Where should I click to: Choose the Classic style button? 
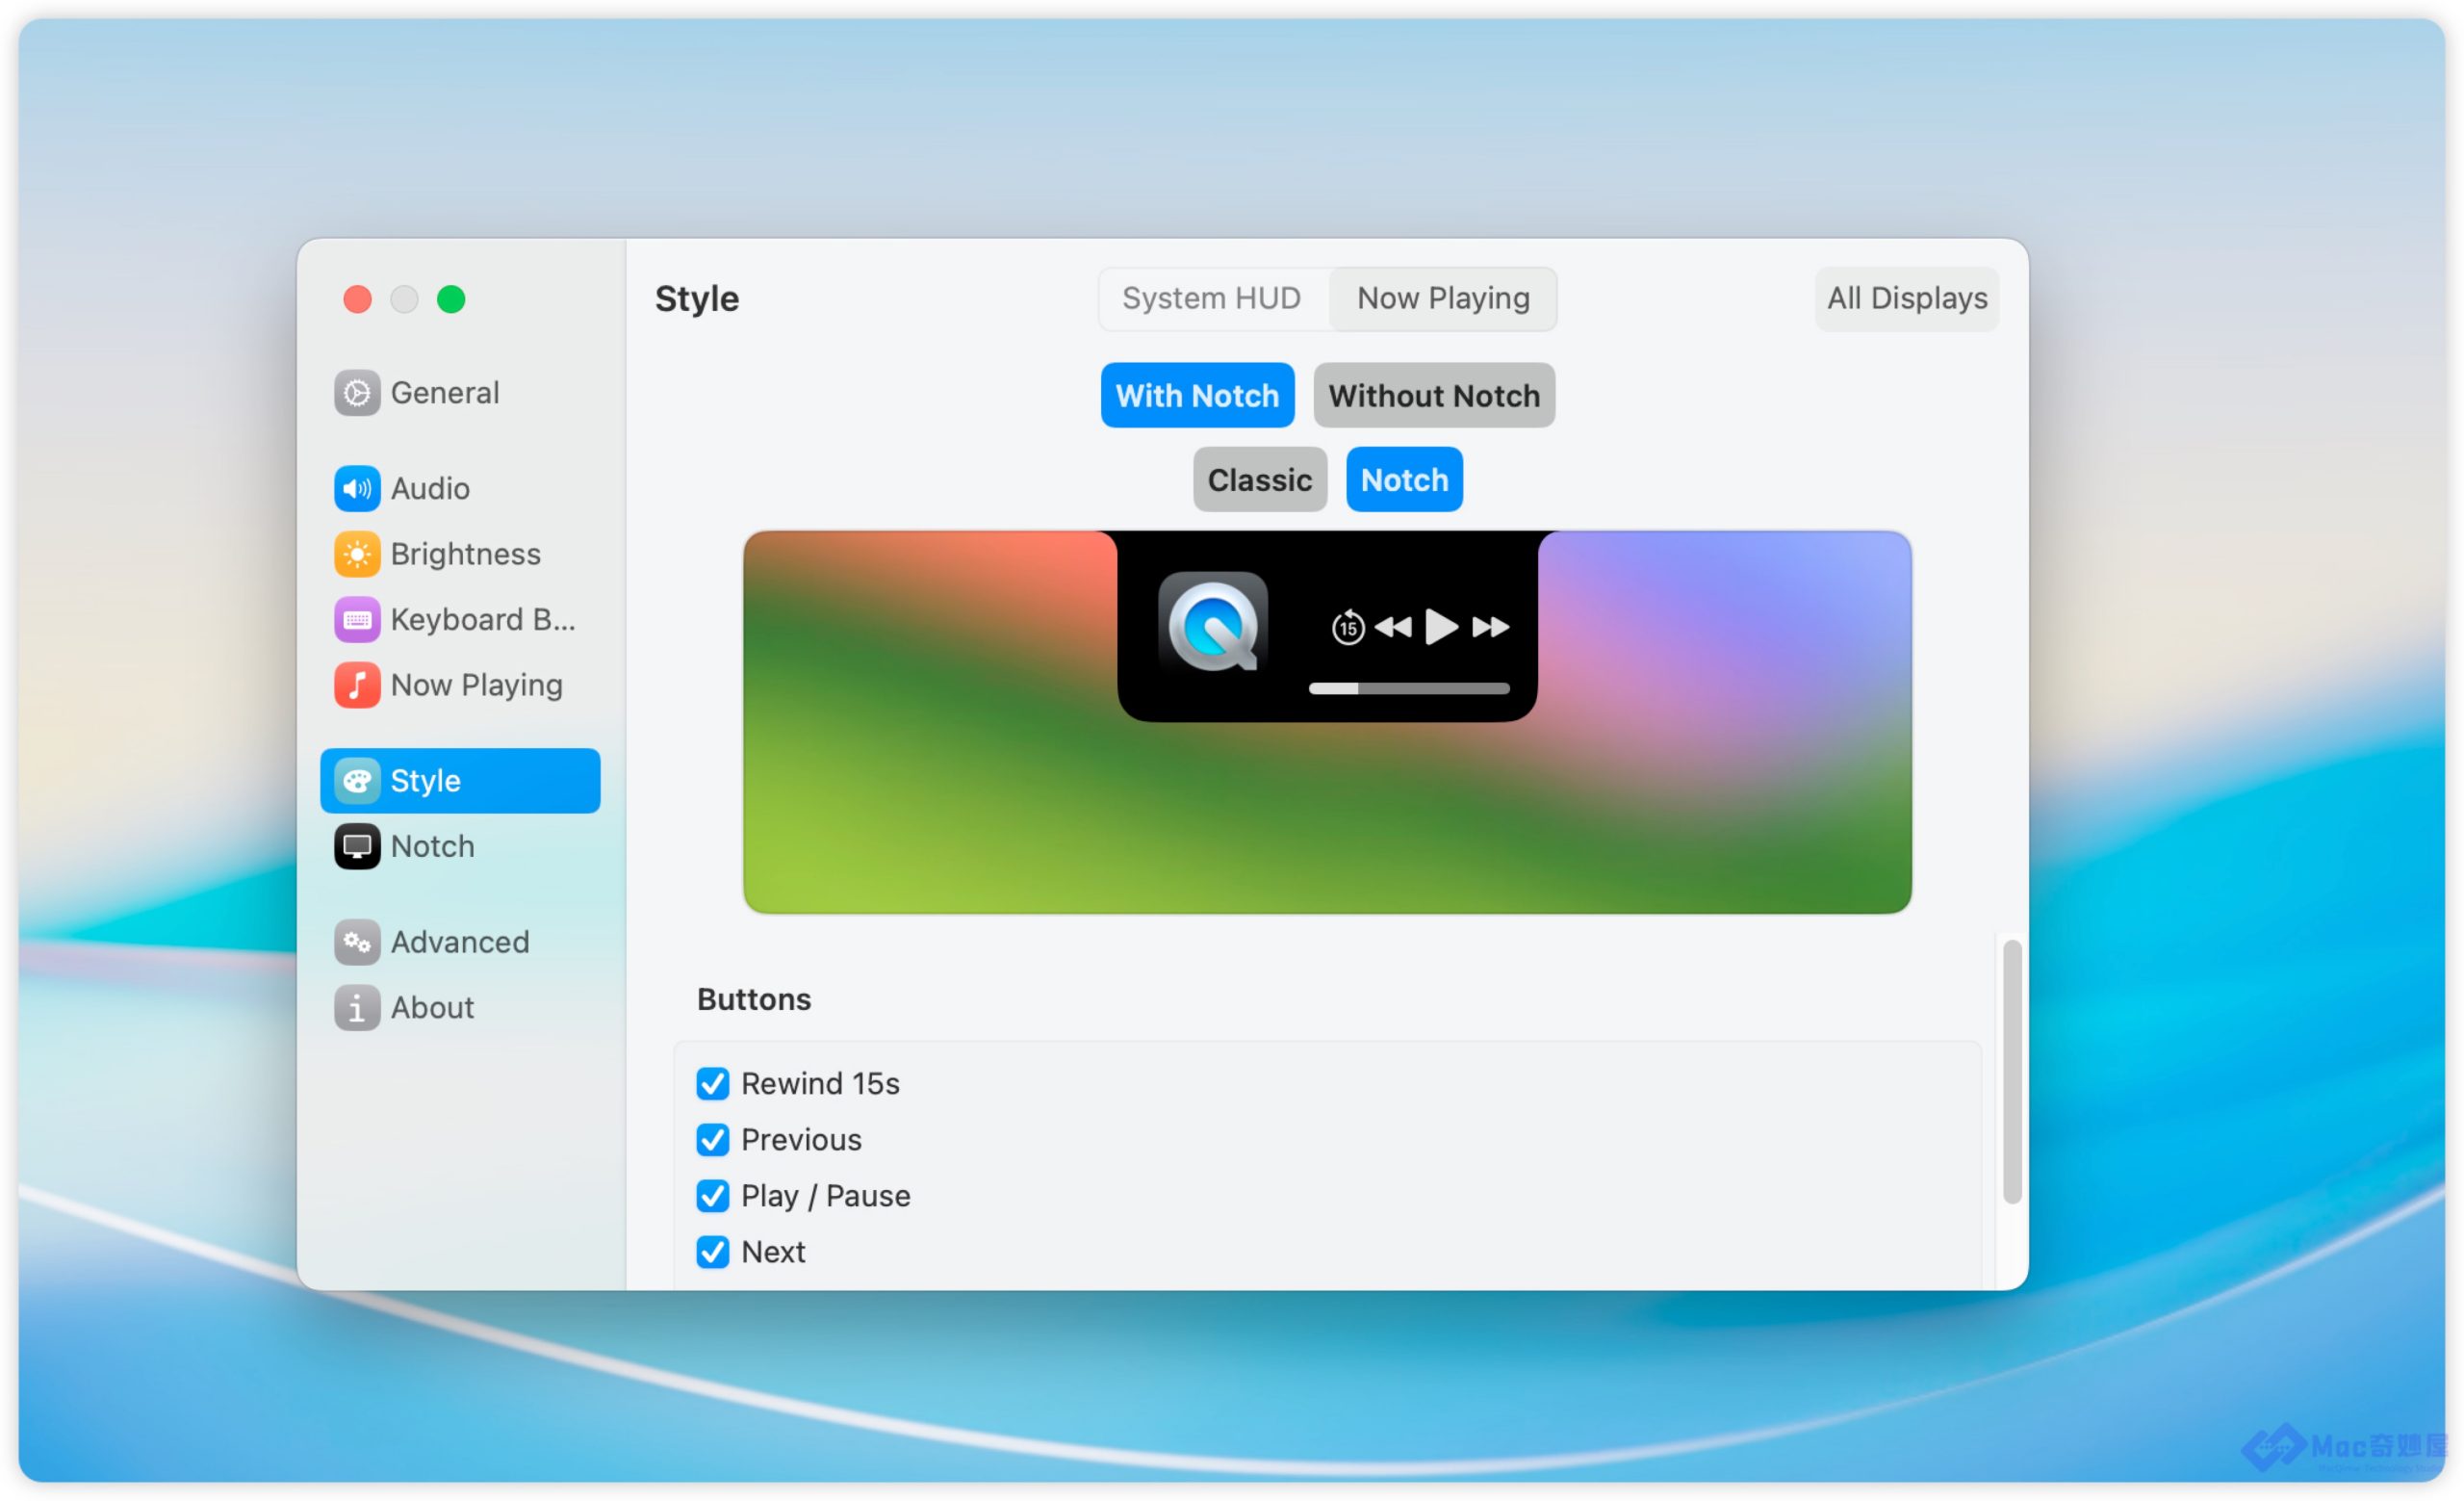pos(1259,480)
